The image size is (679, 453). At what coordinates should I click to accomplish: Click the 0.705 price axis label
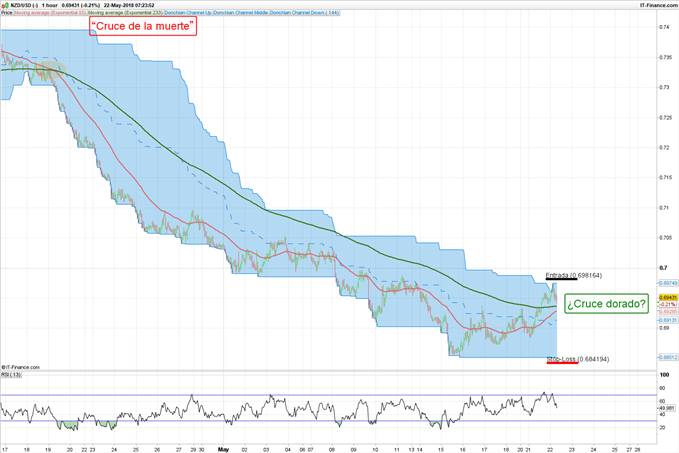tap(666, 238)
